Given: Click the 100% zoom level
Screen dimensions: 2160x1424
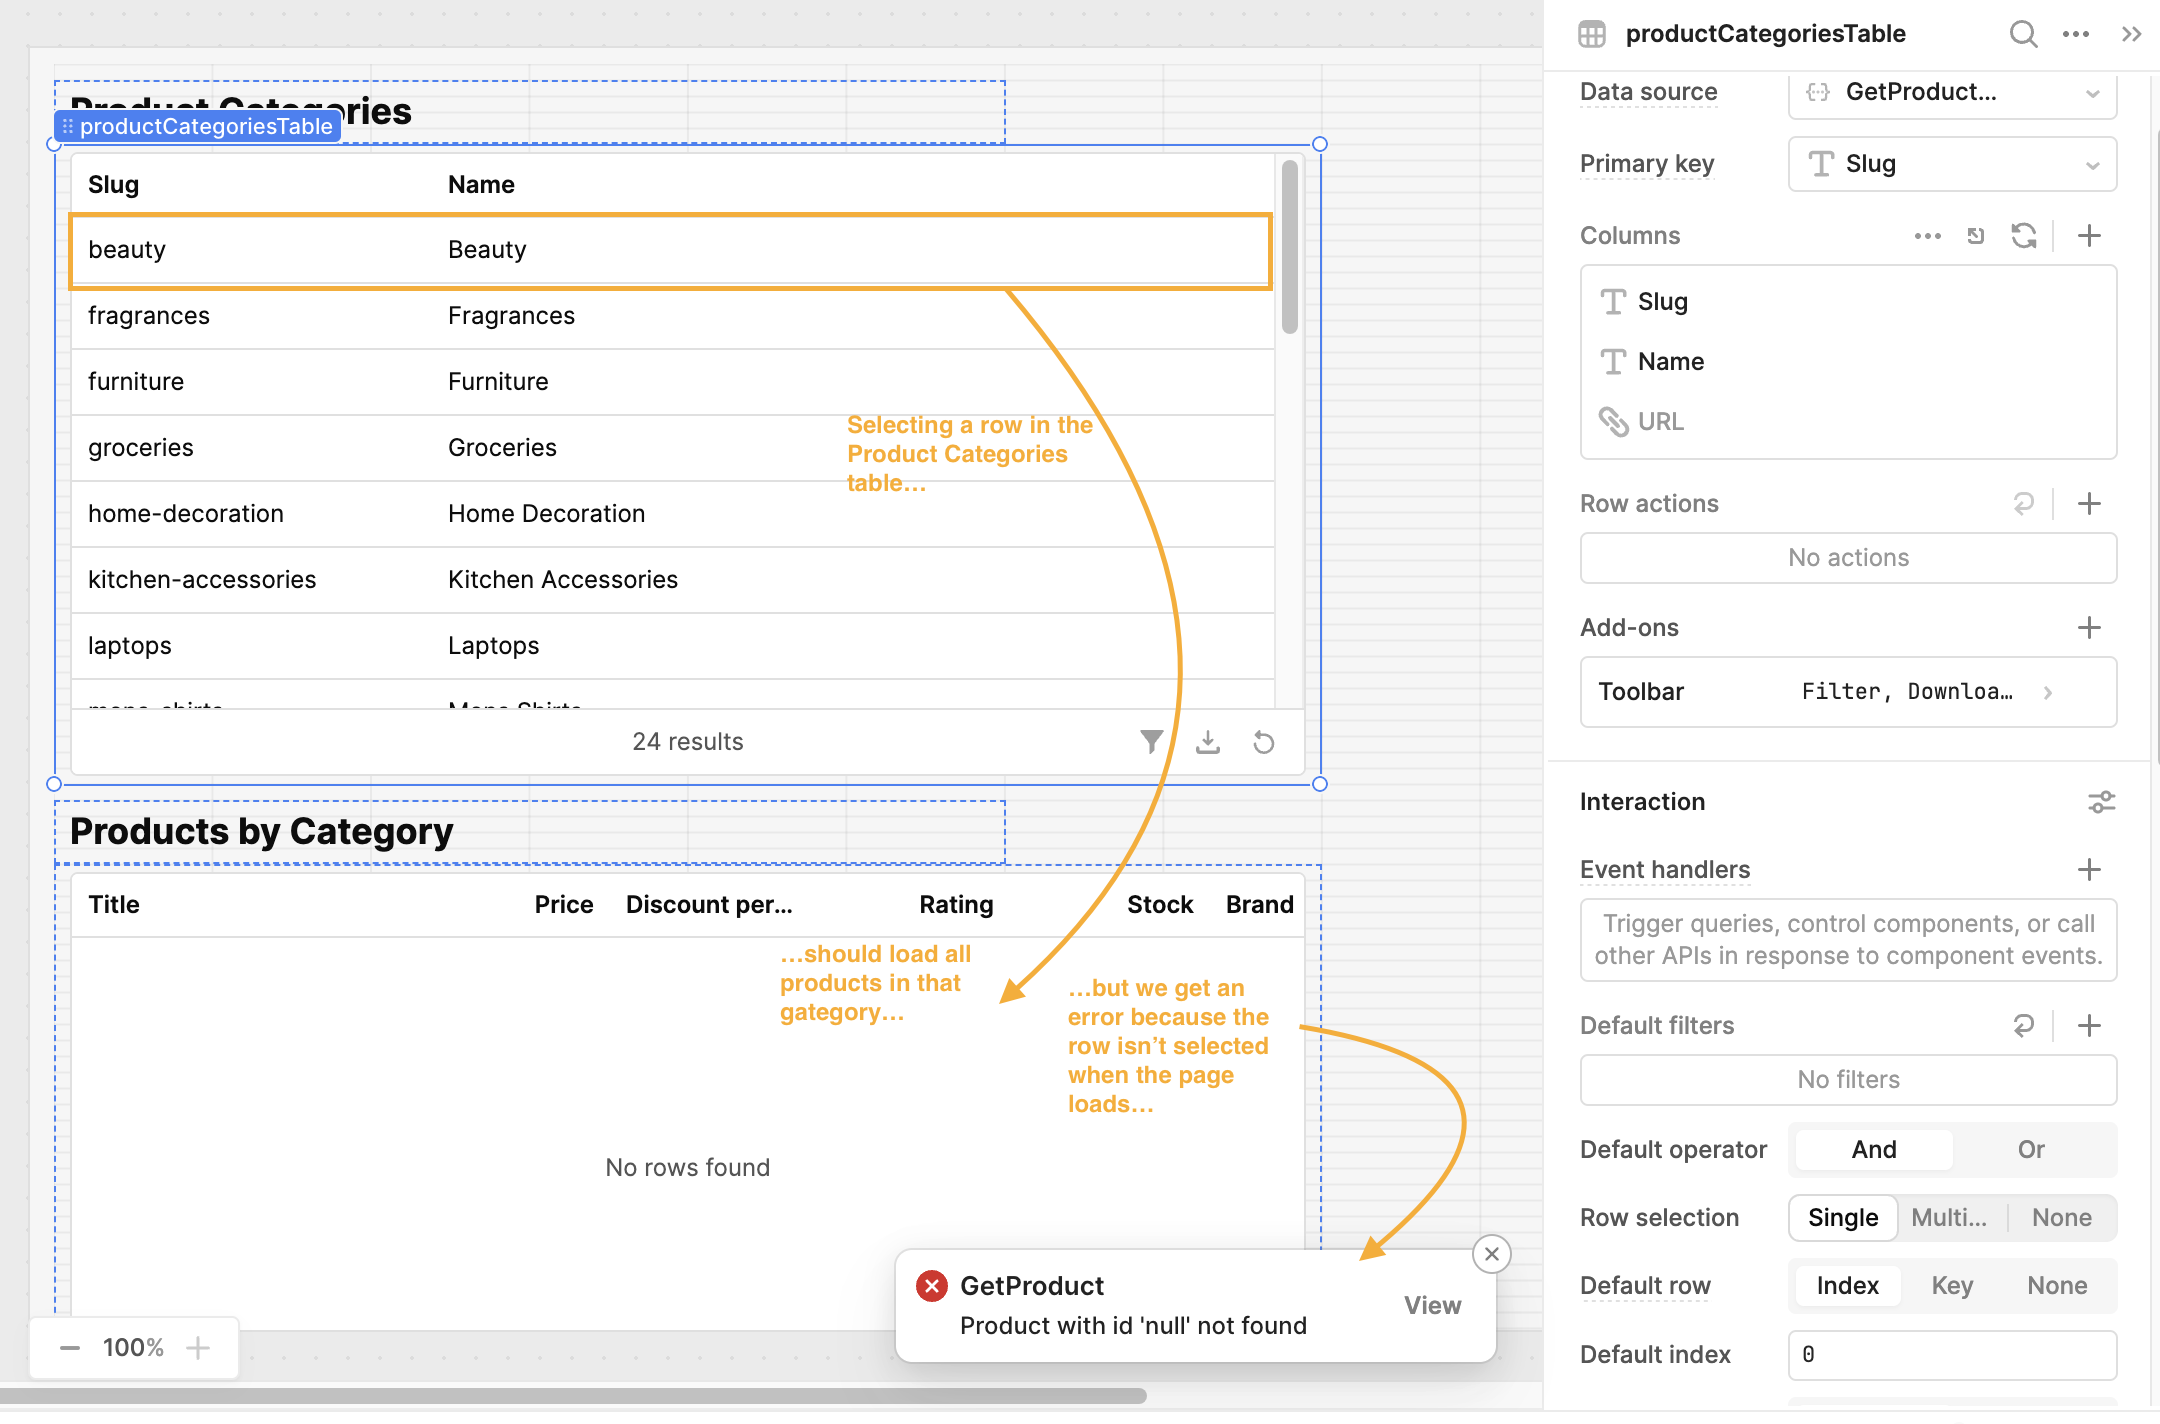Looking at the screenshot, I should [x=133, y=1348].
